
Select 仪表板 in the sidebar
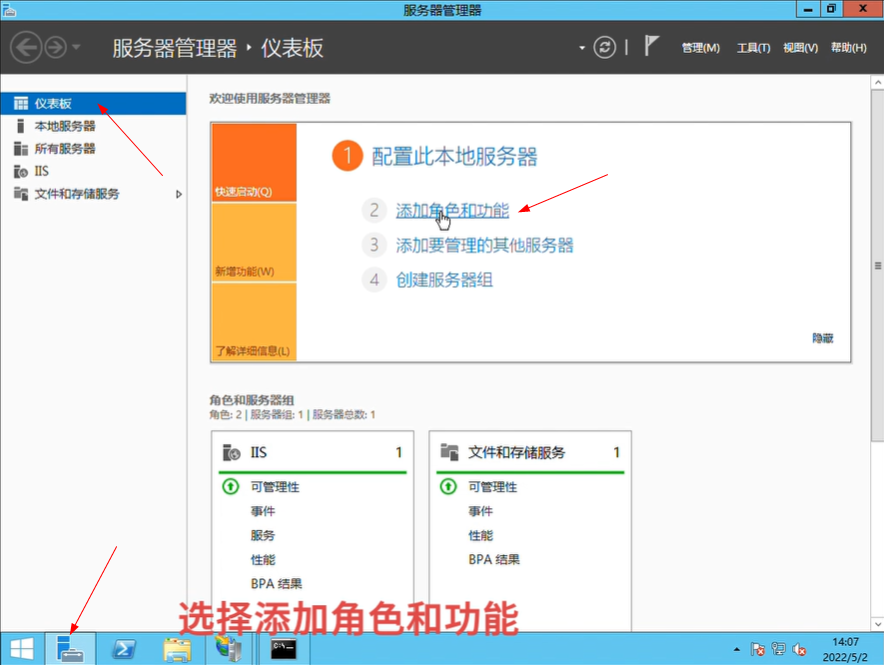[93, 104]
